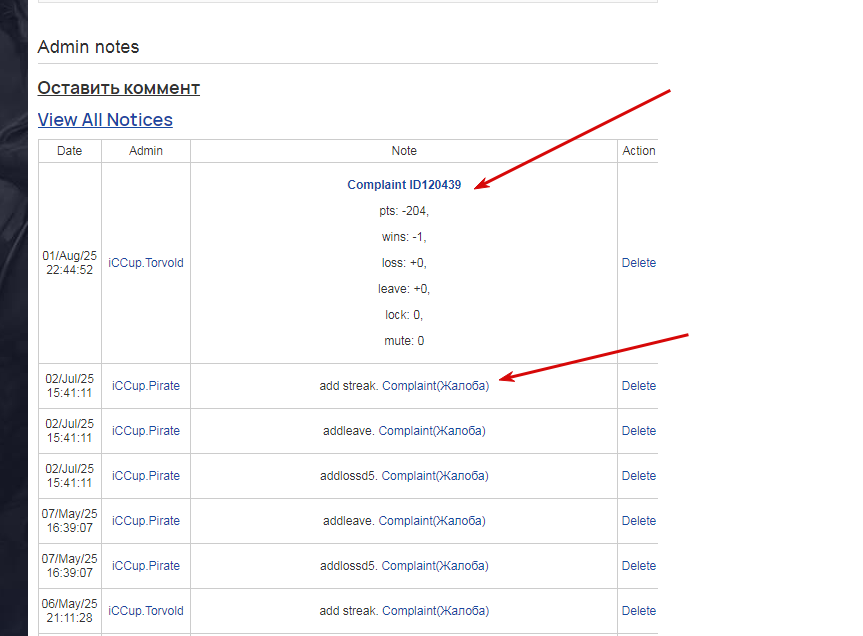Open the Оставить коммент link
The image size is (863, 636).
(118, 88)
